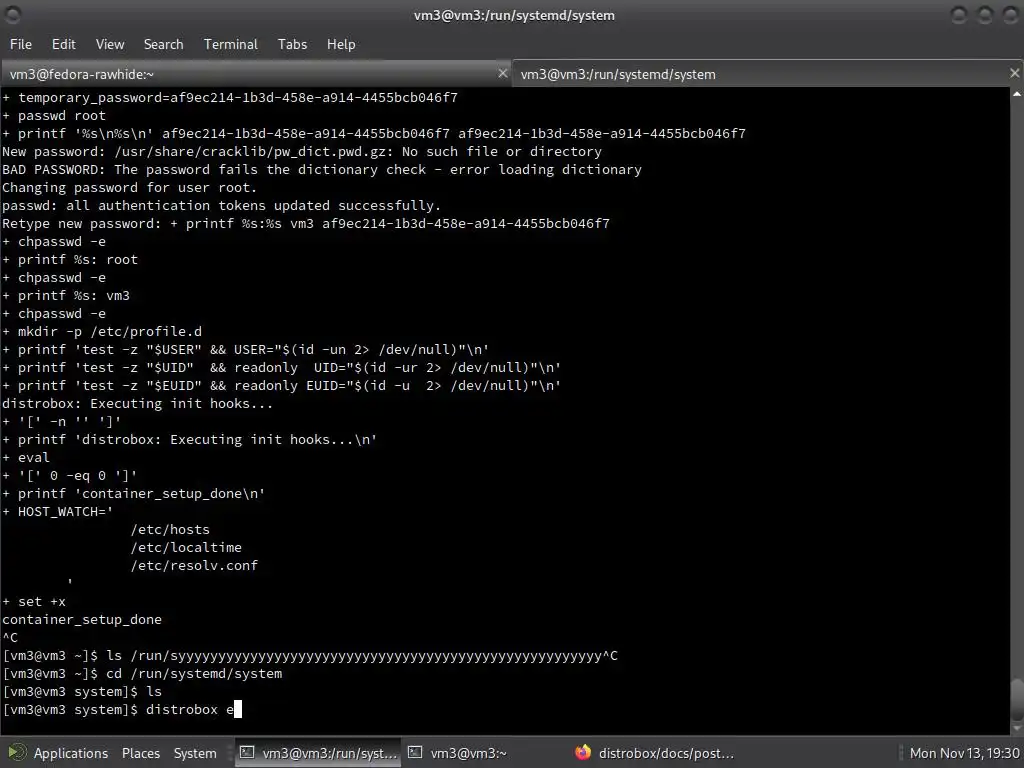Click the 'Changing password for user root.' line
The height and width of the screenshot is (768, 1024).
click(x=129, y=187)
